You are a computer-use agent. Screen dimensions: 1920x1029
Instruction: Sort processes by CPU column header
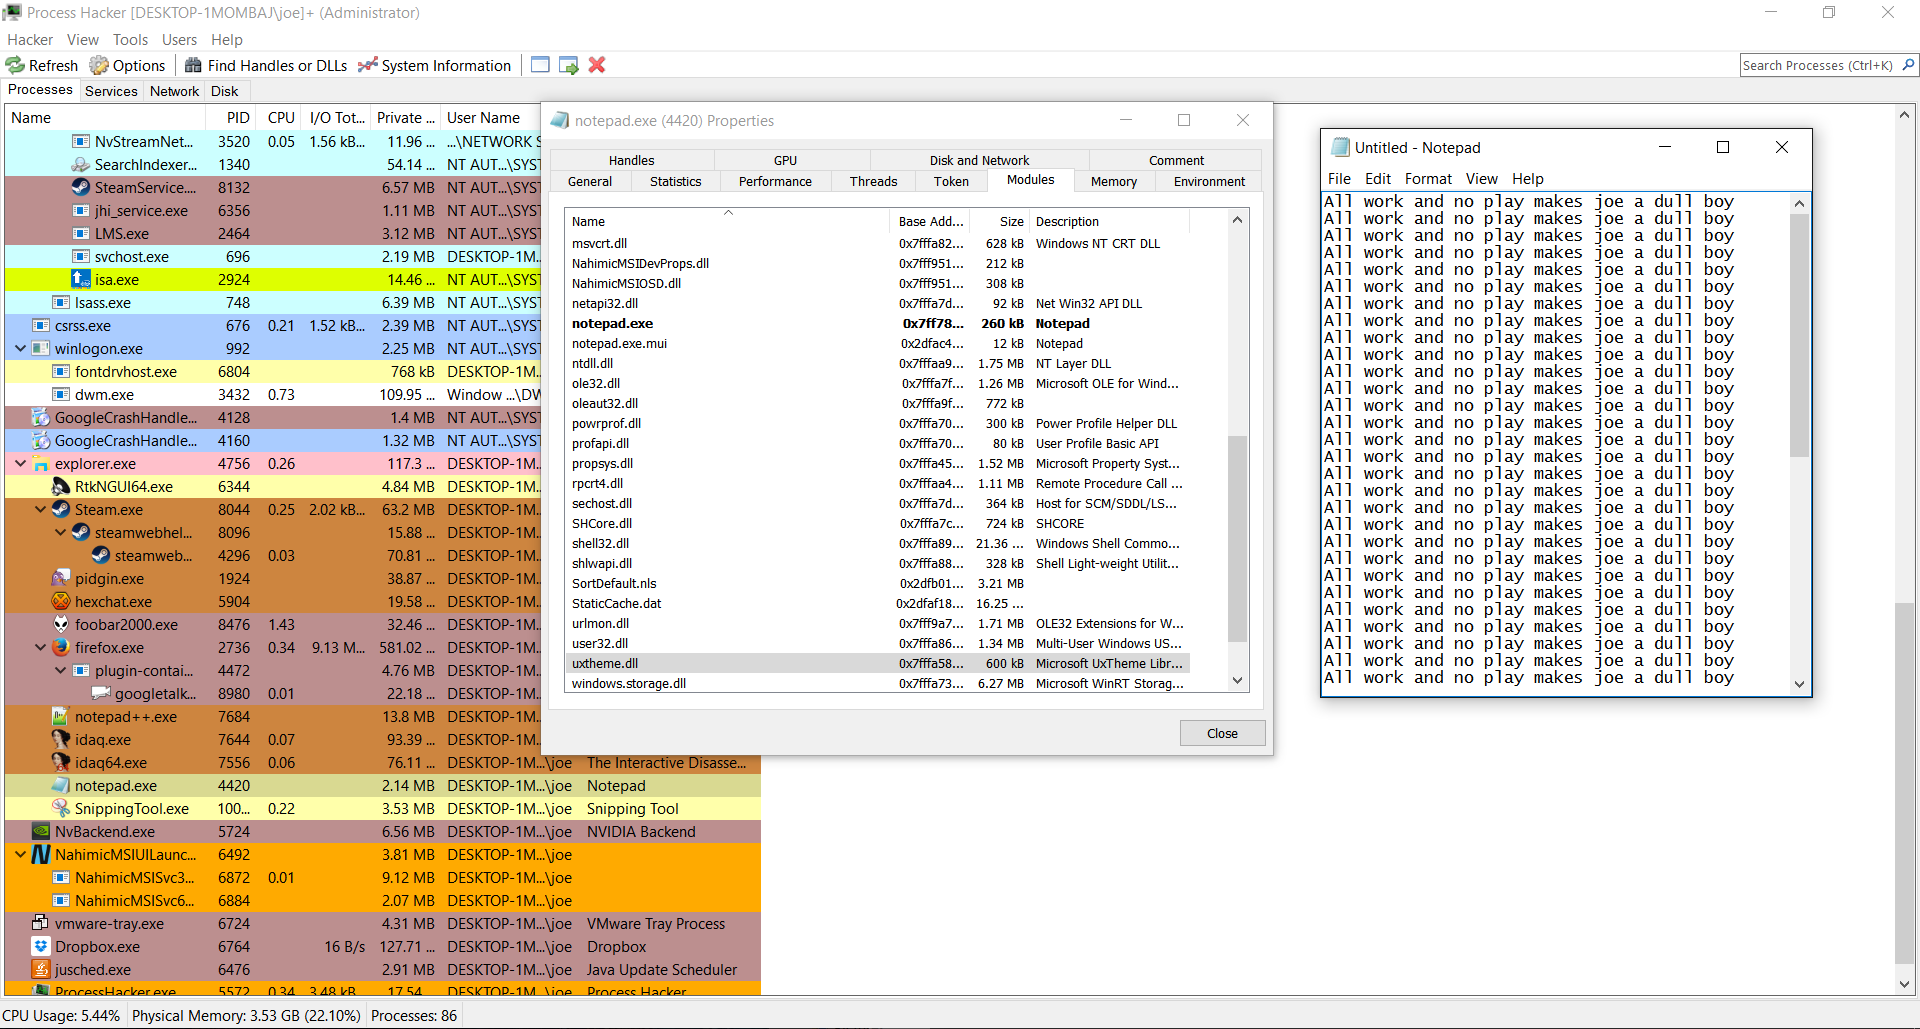pyautogui.click(x=281, y=118)
